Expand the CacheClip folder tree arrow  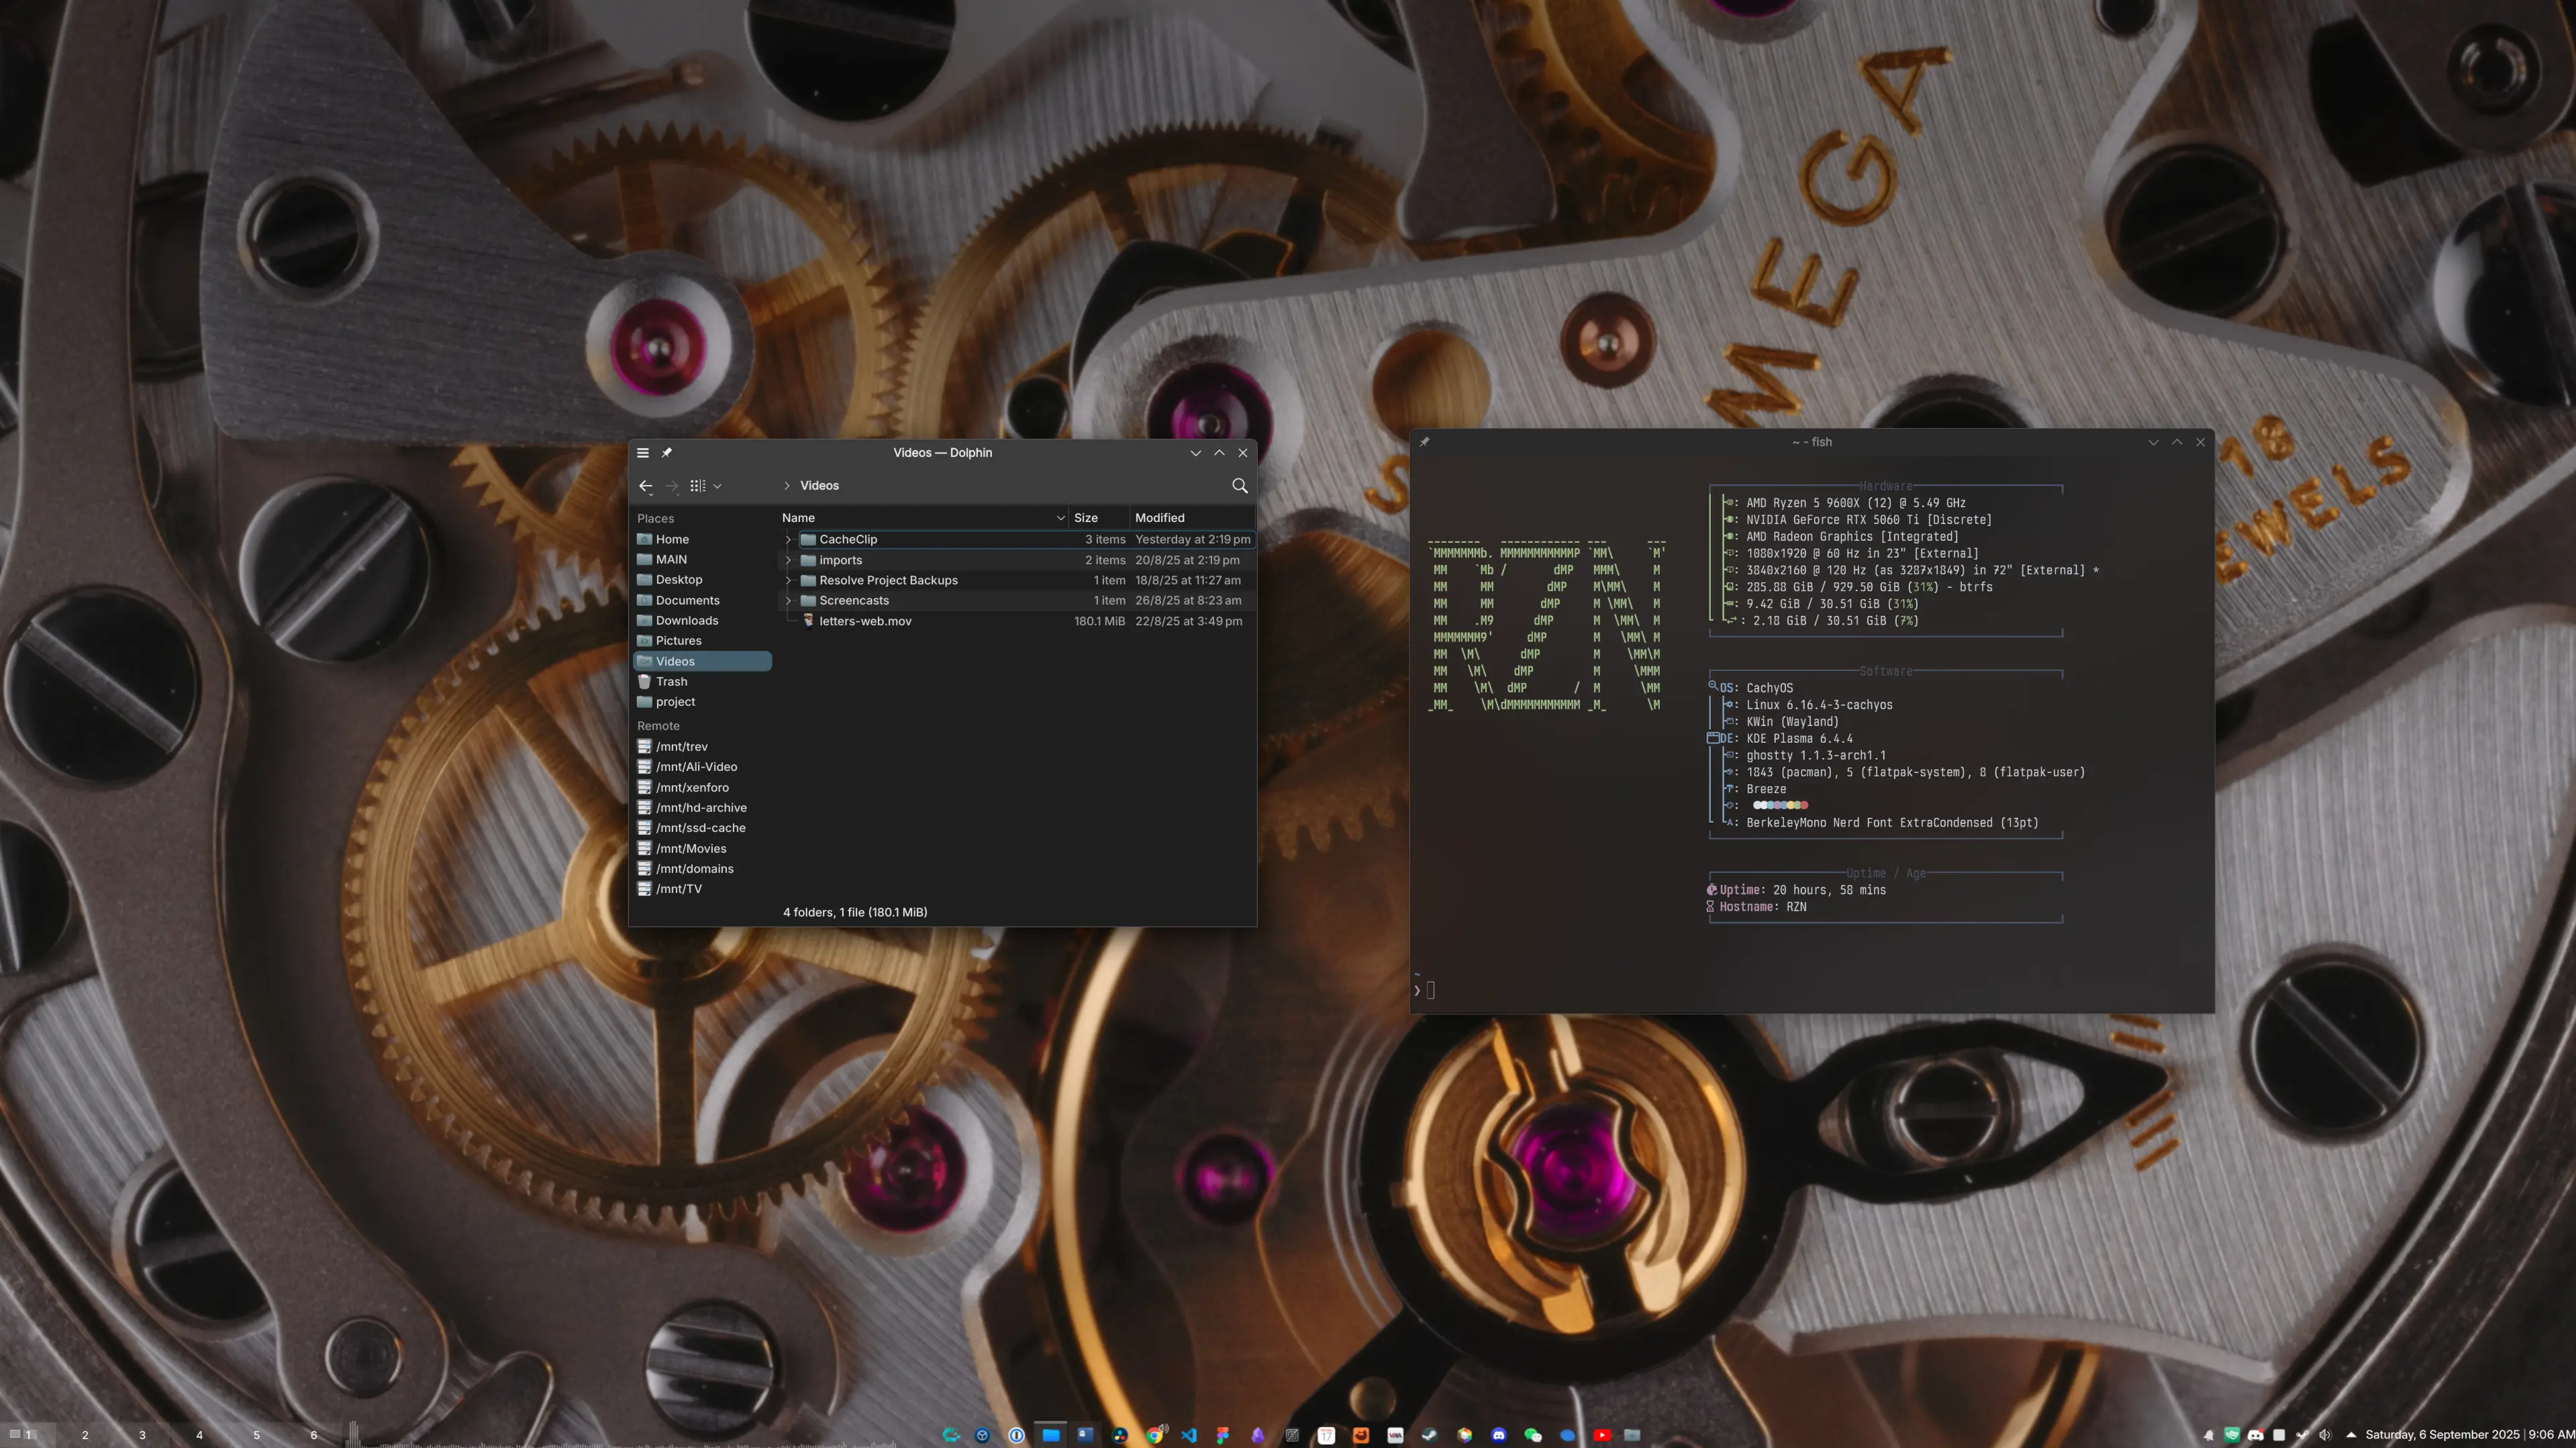pyautogui.click(x=788, y=540)
